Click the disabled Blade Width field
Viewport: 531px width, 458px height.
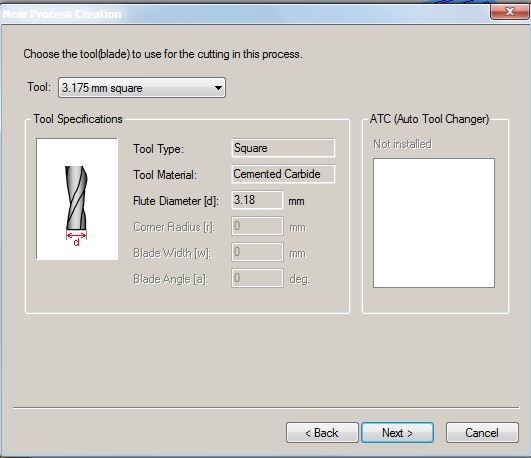point(257,252)
